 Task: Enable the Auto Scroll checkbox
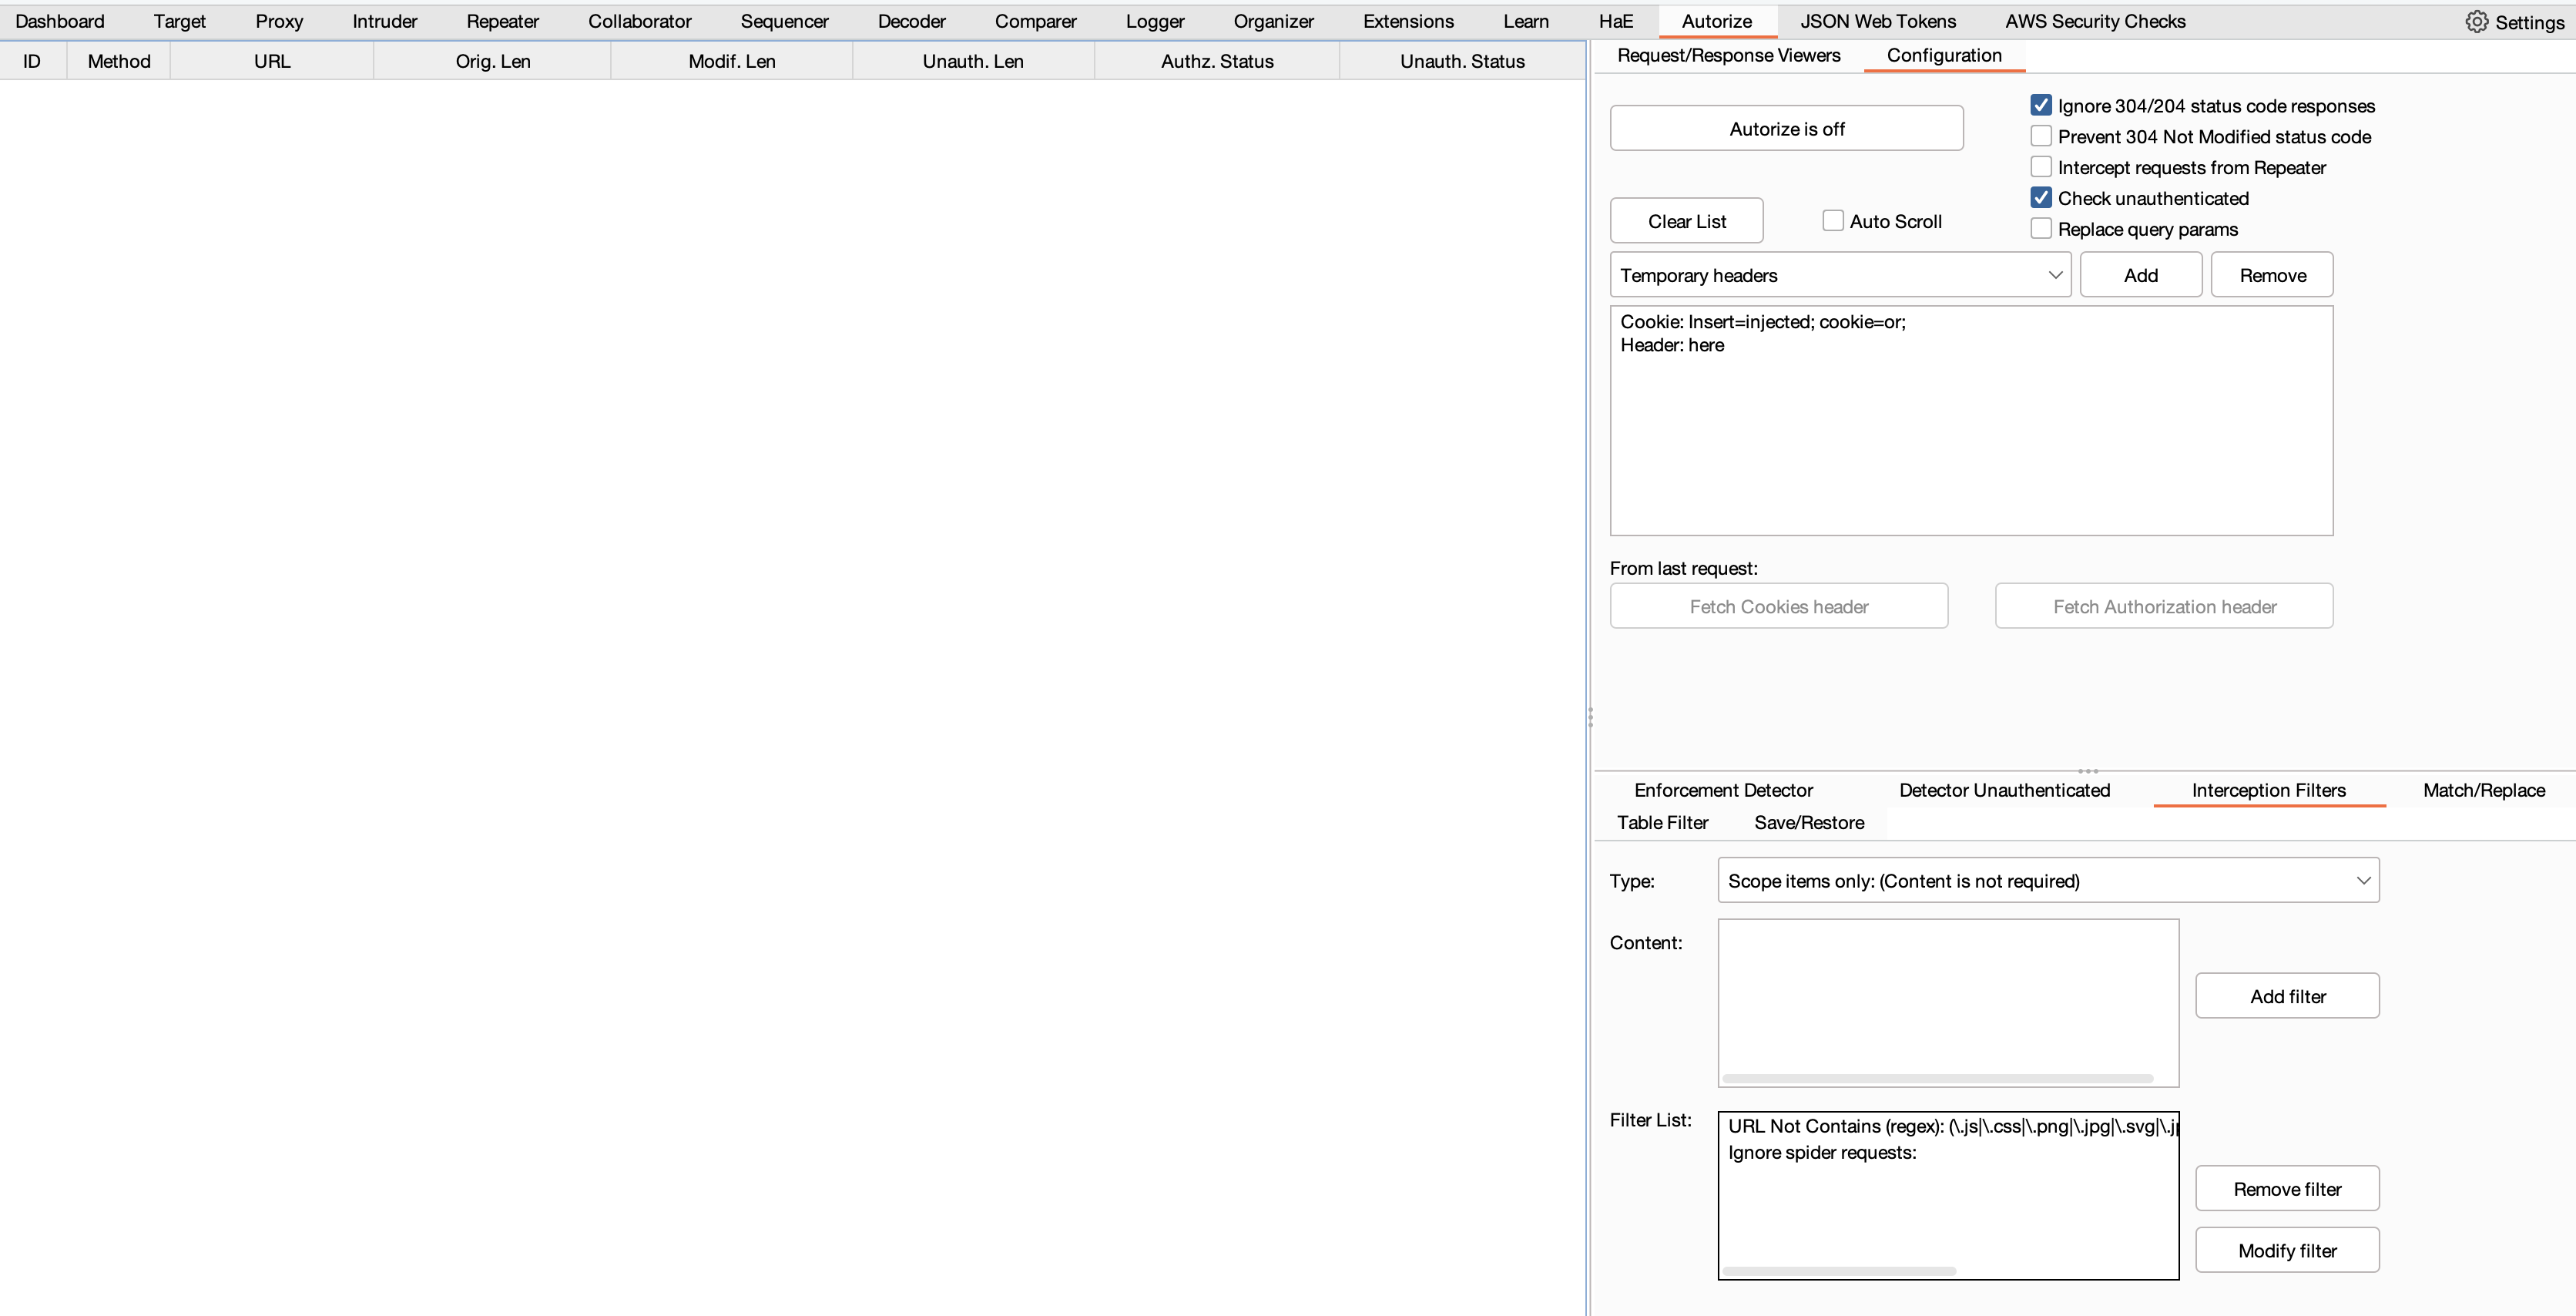point(1832,221)
